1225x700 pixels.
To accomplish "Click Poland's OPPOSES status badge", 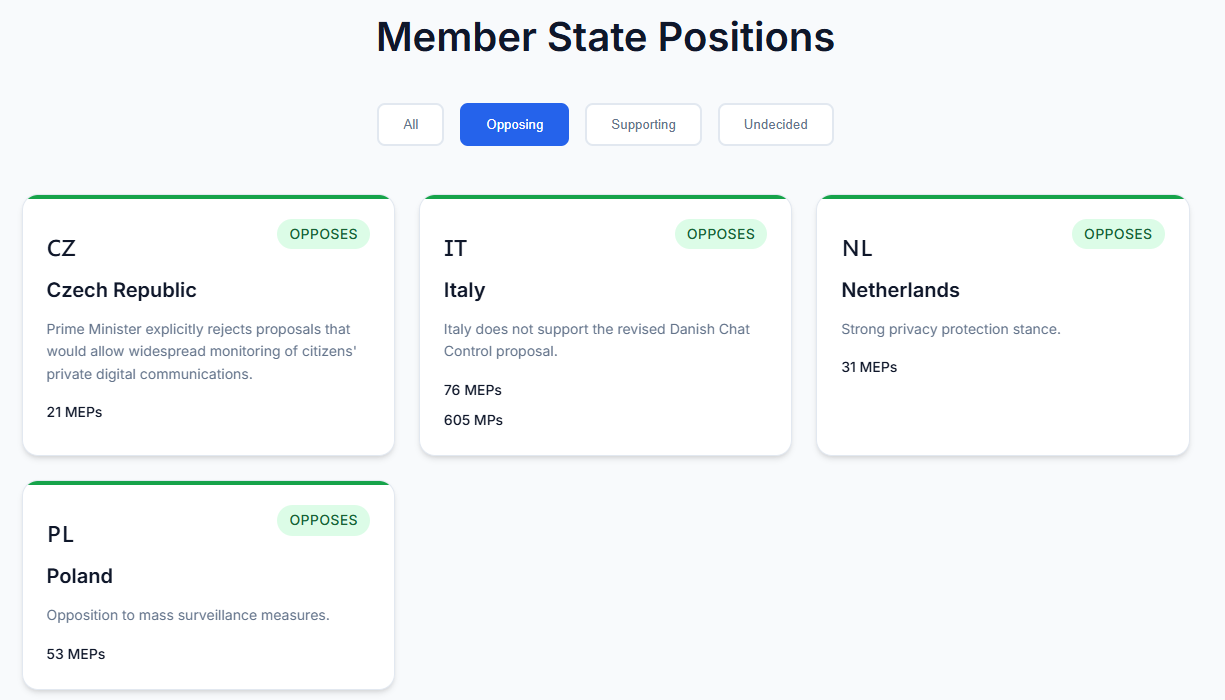I will click(323, 520).
